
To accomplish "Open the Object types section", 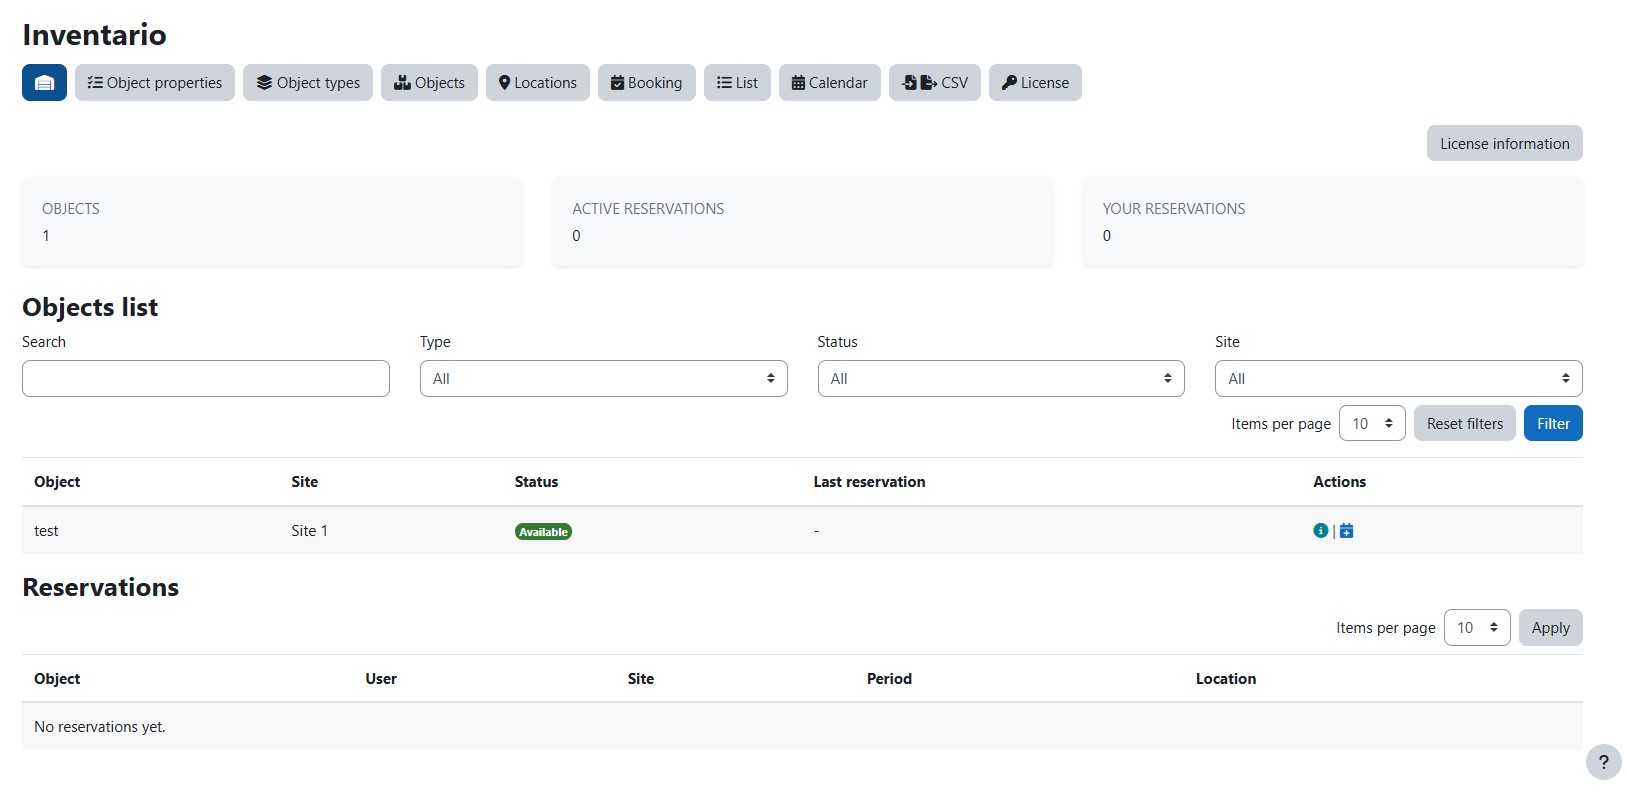I will [308, 83].
